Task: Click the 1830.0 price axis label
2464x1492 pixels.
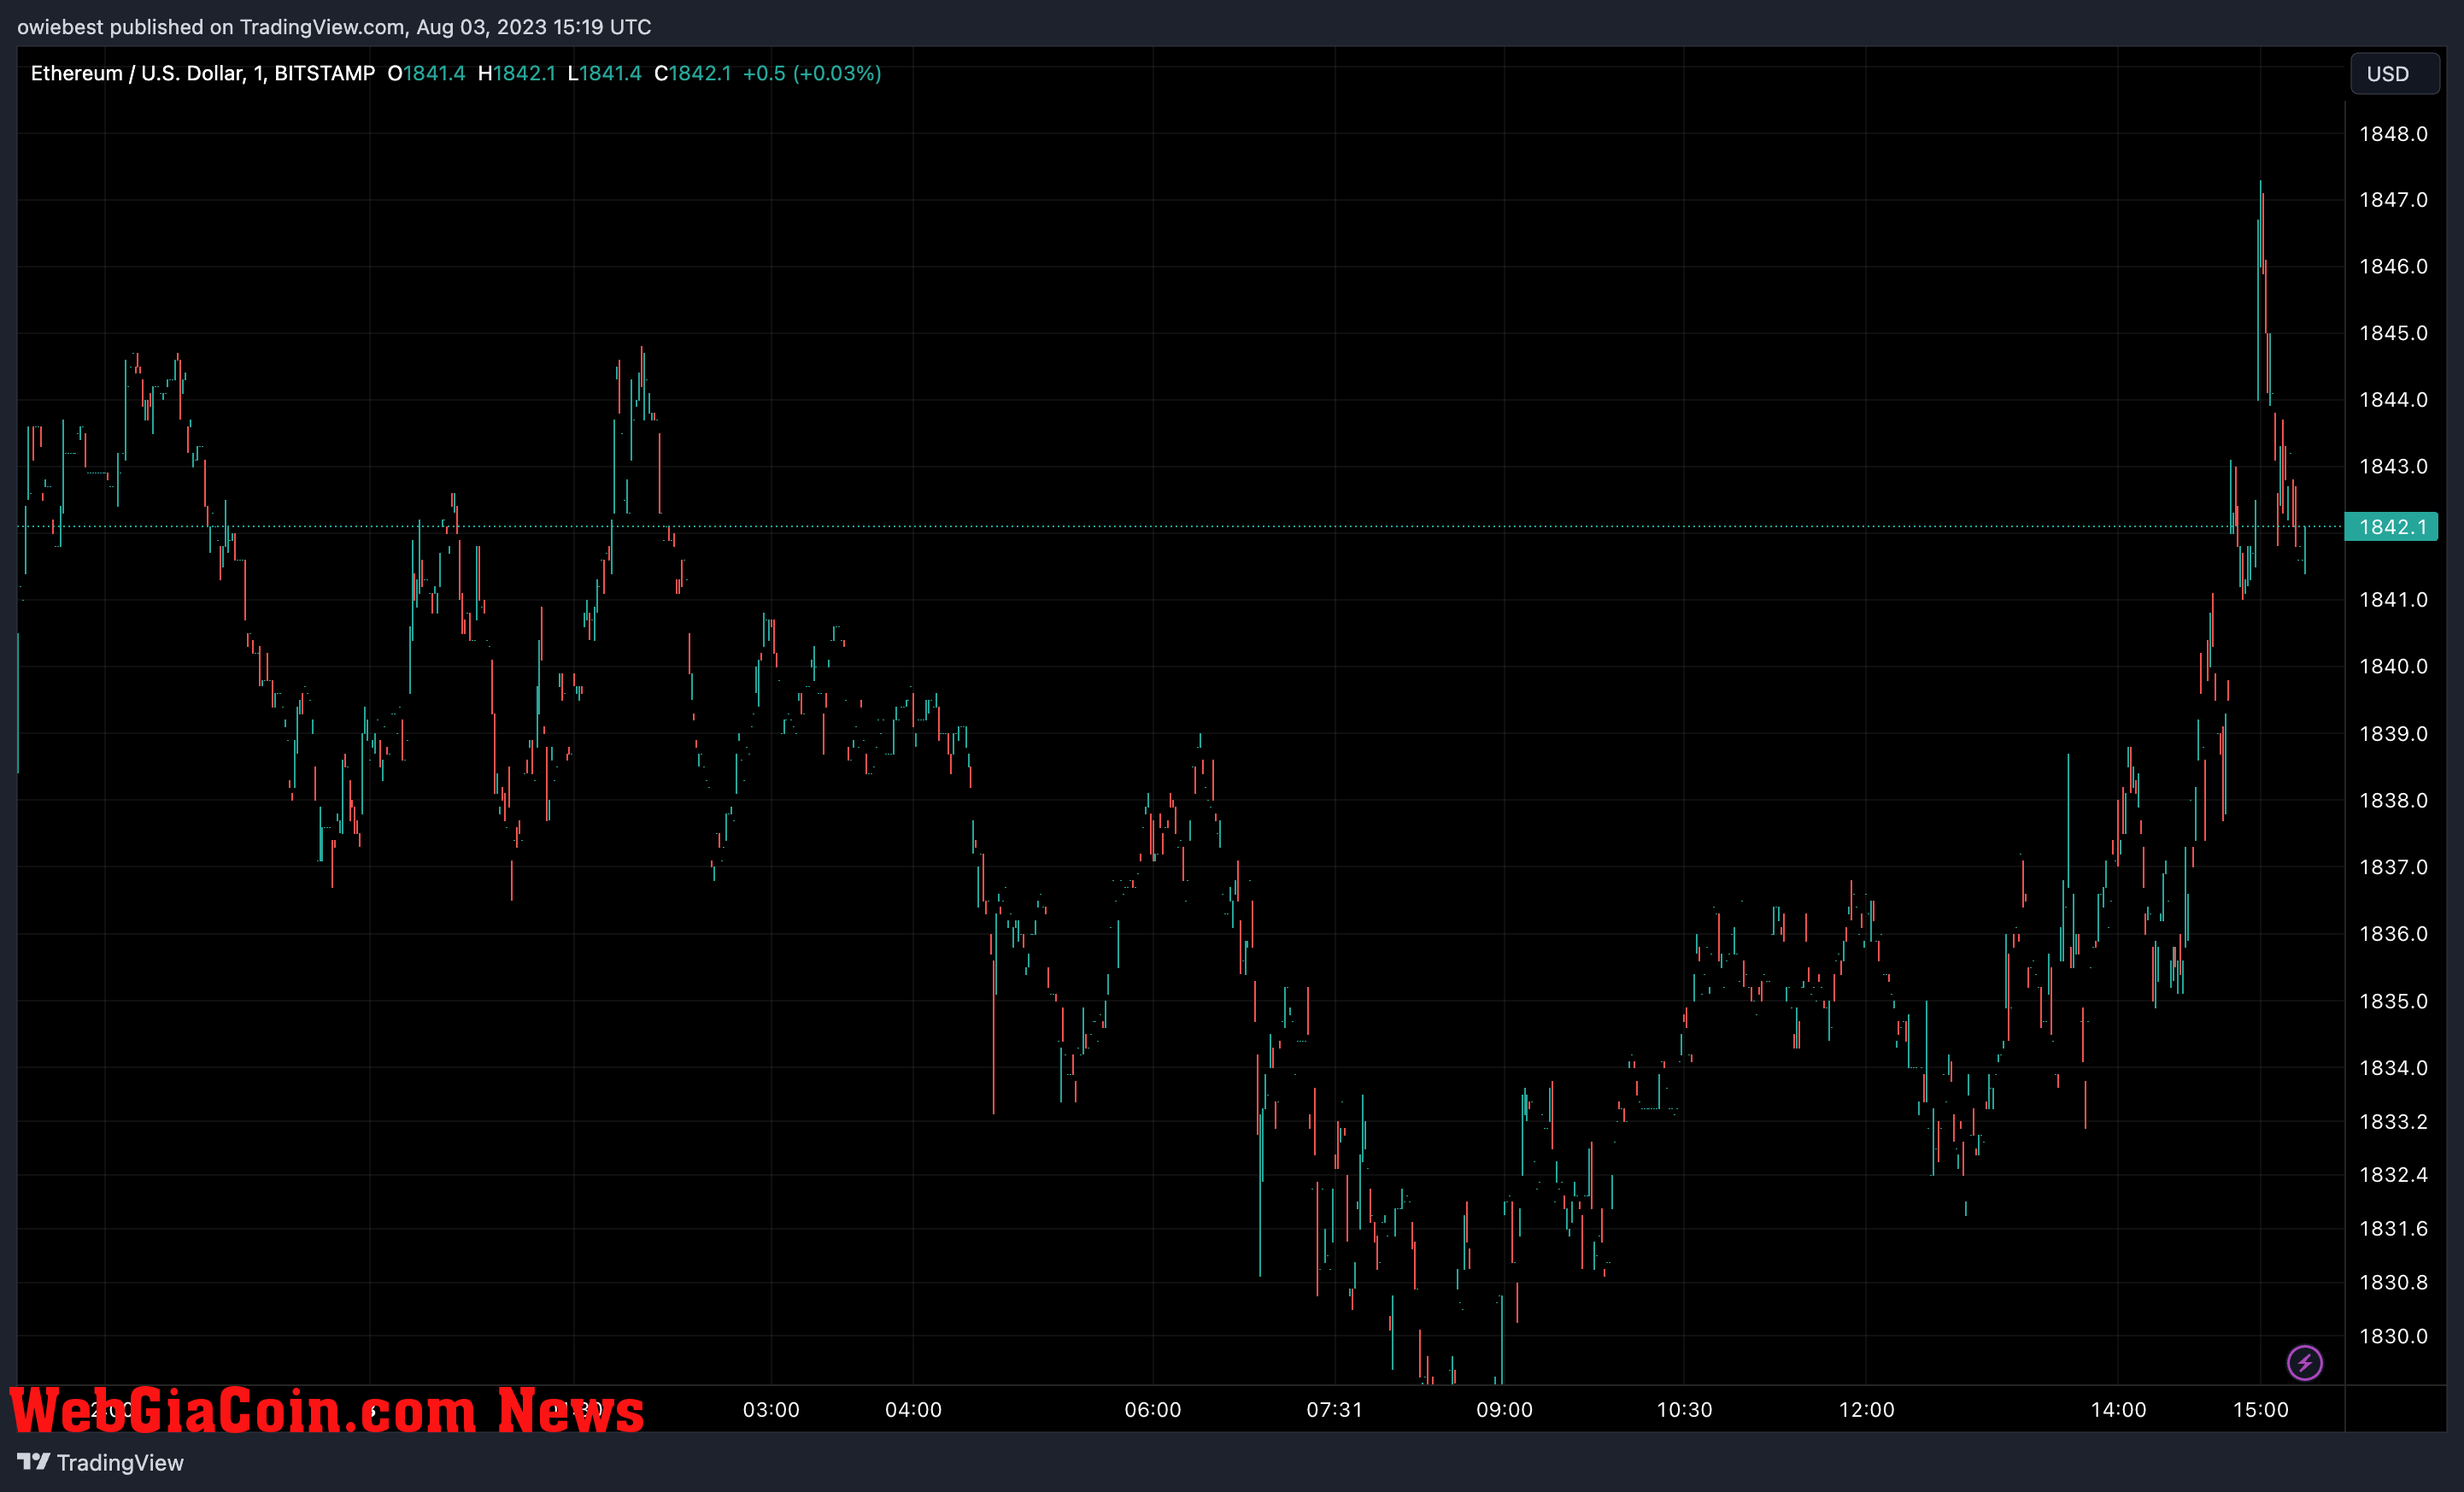Action: pyautogui.click(x=2393, y=1336)
